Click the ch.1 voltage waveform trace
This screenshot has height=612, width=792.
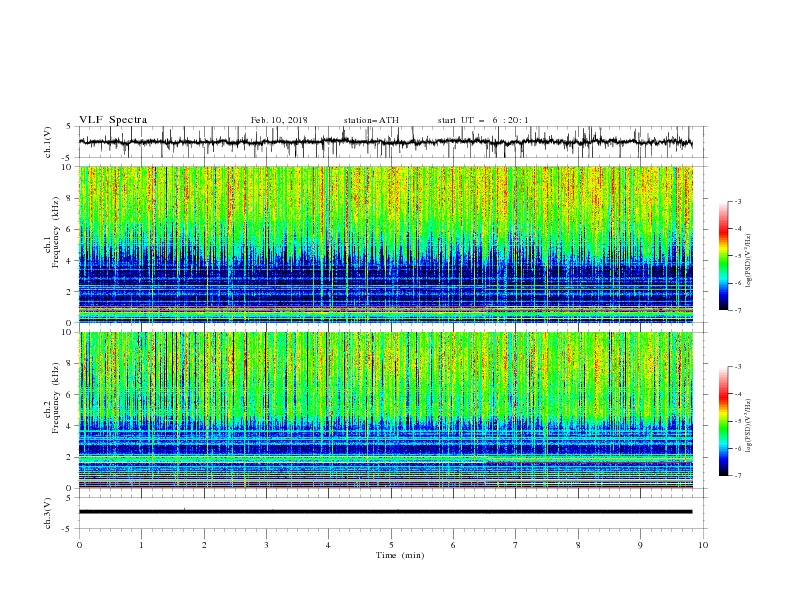pyautogui.click(x=385, y=142)
